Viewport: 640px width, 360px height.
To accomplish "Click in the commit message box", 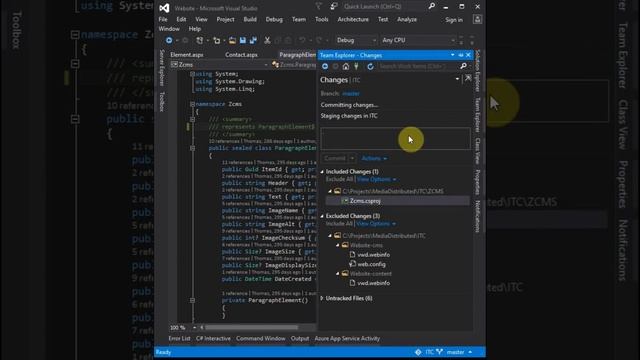I will pyautogui.click(x=396, y=139).
